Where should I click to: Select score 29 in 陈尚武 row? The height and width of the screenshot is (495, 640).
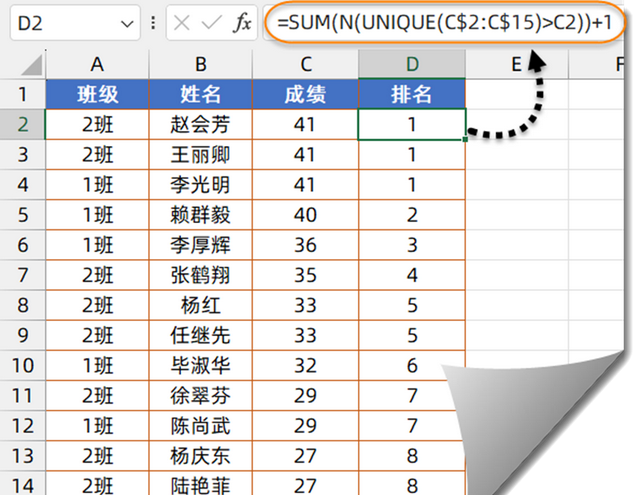(305, 426)
